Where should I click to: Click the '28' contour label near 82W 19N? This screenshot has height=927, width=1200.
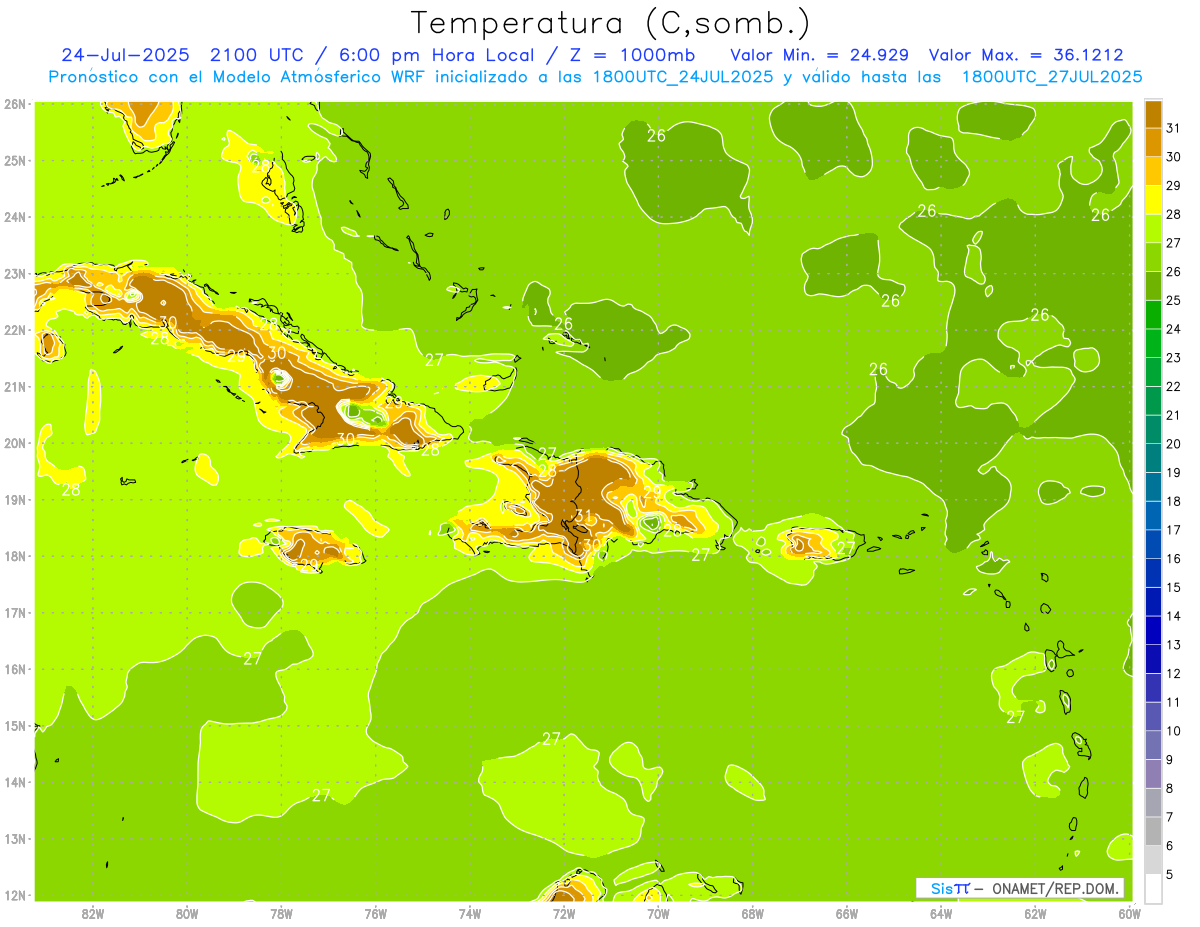click(71, 490)
